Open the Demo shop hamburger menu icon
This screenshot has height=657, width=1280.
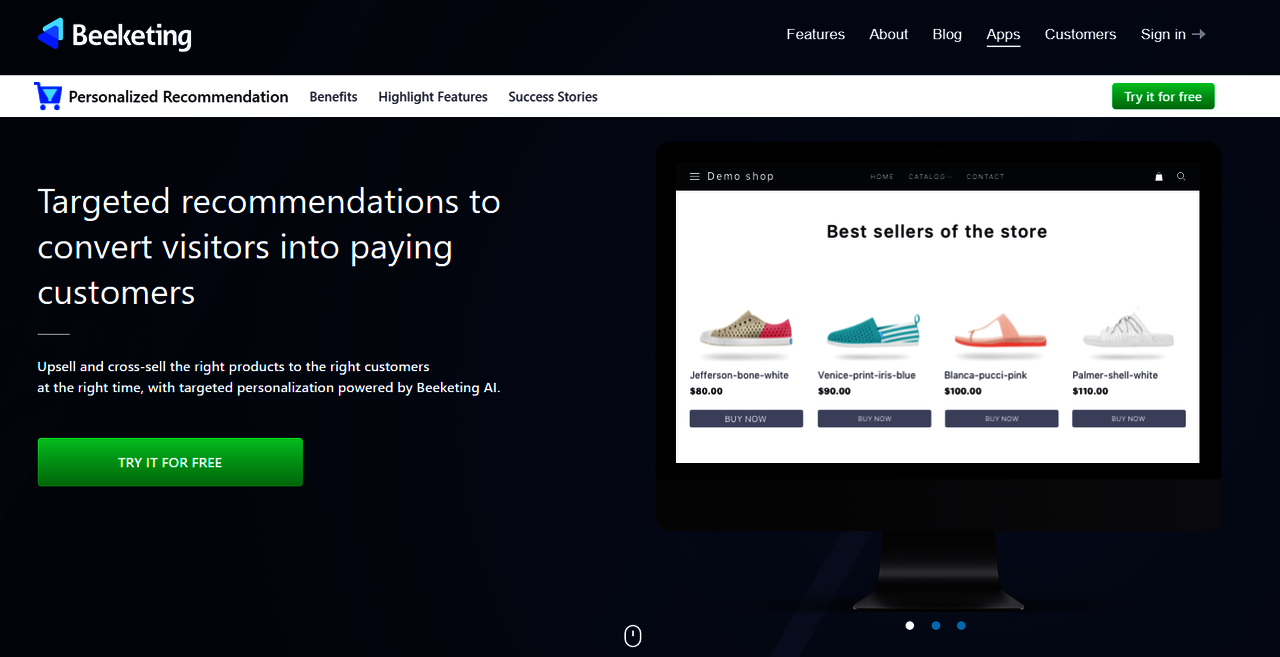pos(694,177)
